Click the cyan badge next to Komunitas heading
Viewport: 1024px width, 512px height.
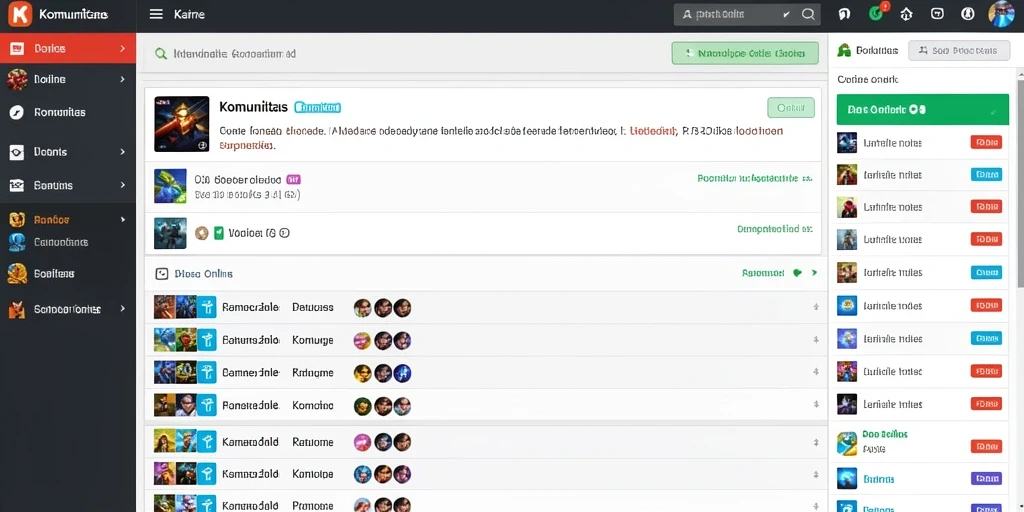317,107
